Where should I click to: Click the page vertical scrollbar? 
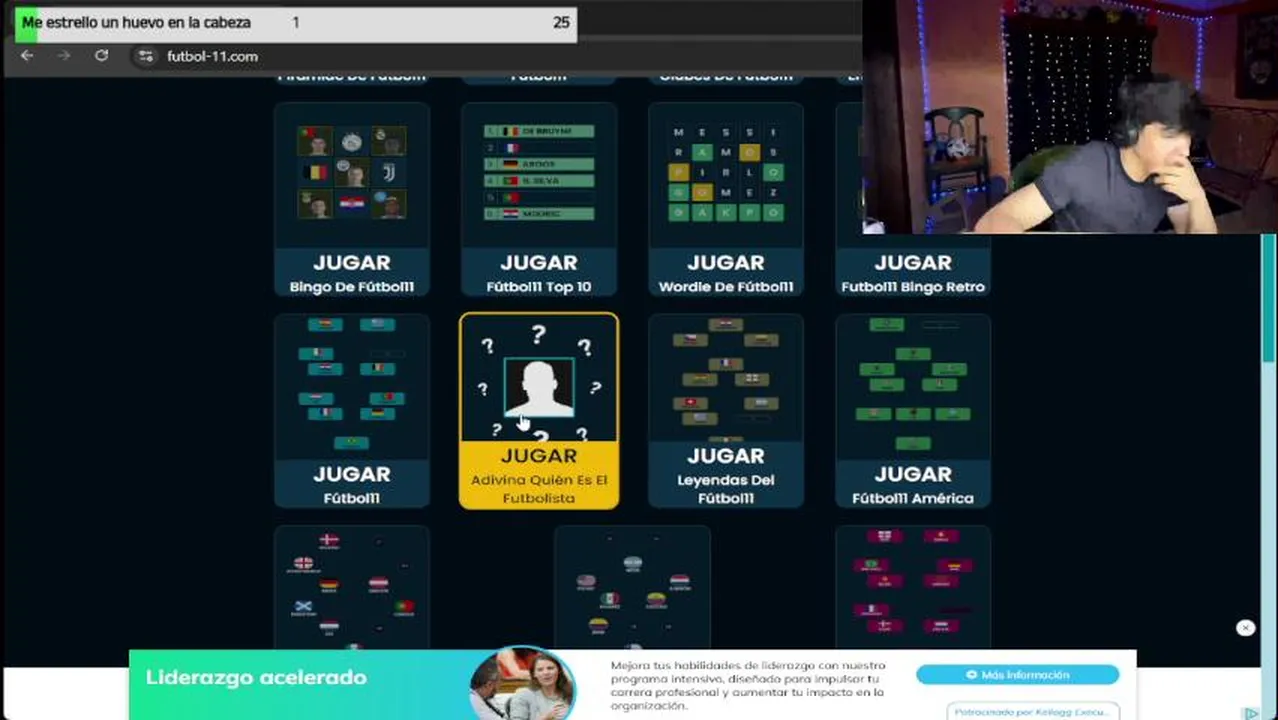tap(1269, 300)
